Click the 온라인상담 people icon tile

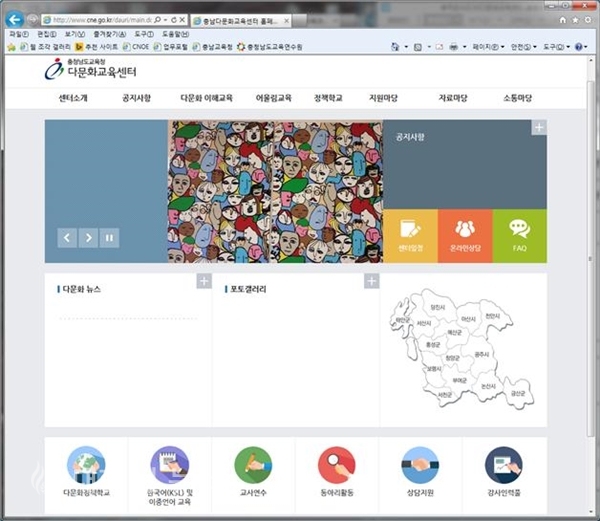point(465,236)
